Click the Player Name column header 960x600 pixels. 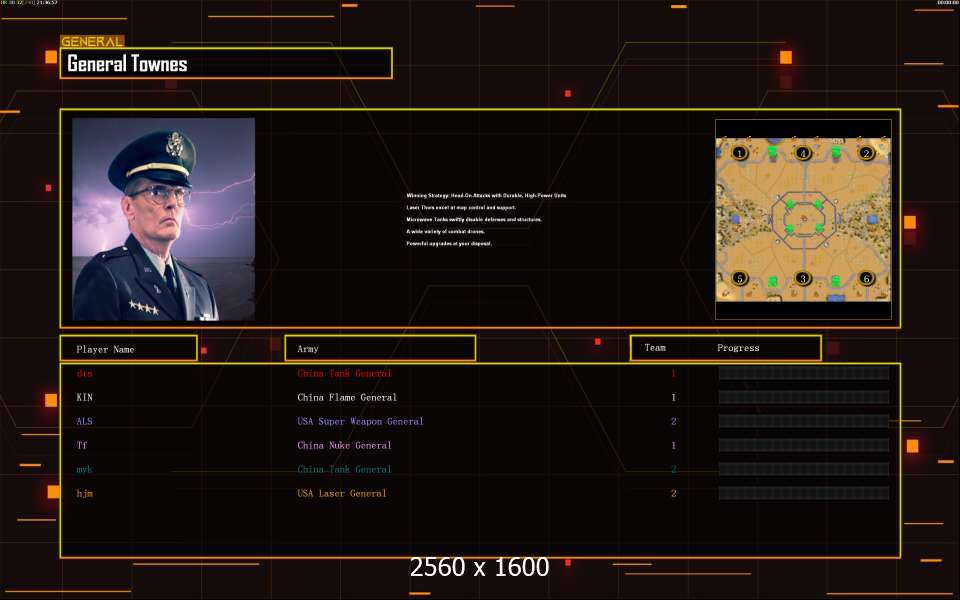click(x=129, y=348)
